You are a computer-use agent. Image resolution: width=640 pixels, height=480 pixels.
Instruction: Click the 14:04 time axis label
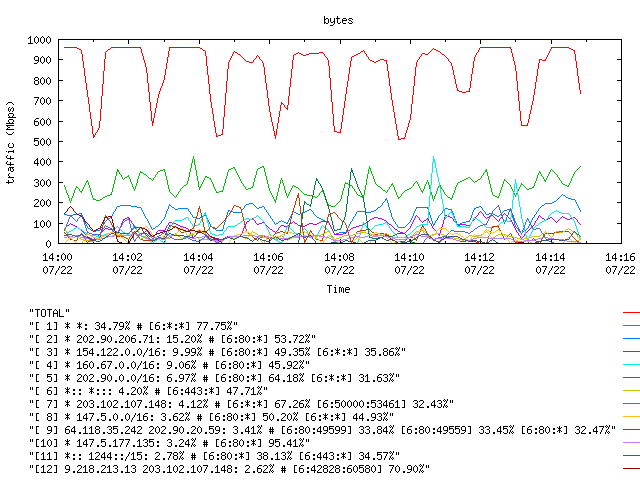(x=198, y=257)
